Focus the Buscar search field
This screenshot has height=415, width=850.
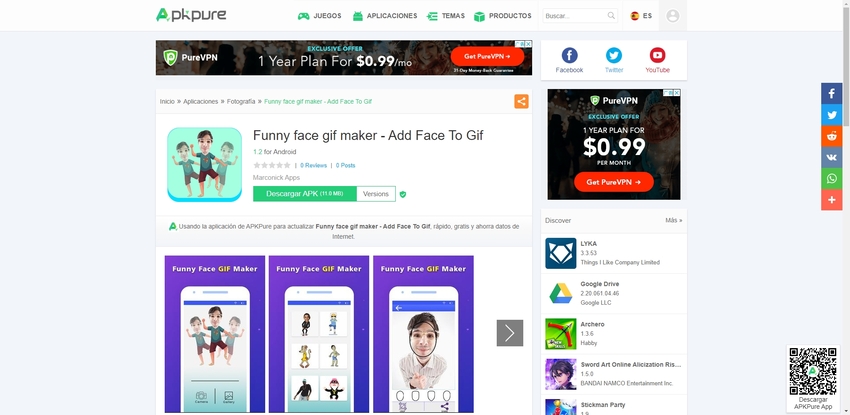coord(575,16)
